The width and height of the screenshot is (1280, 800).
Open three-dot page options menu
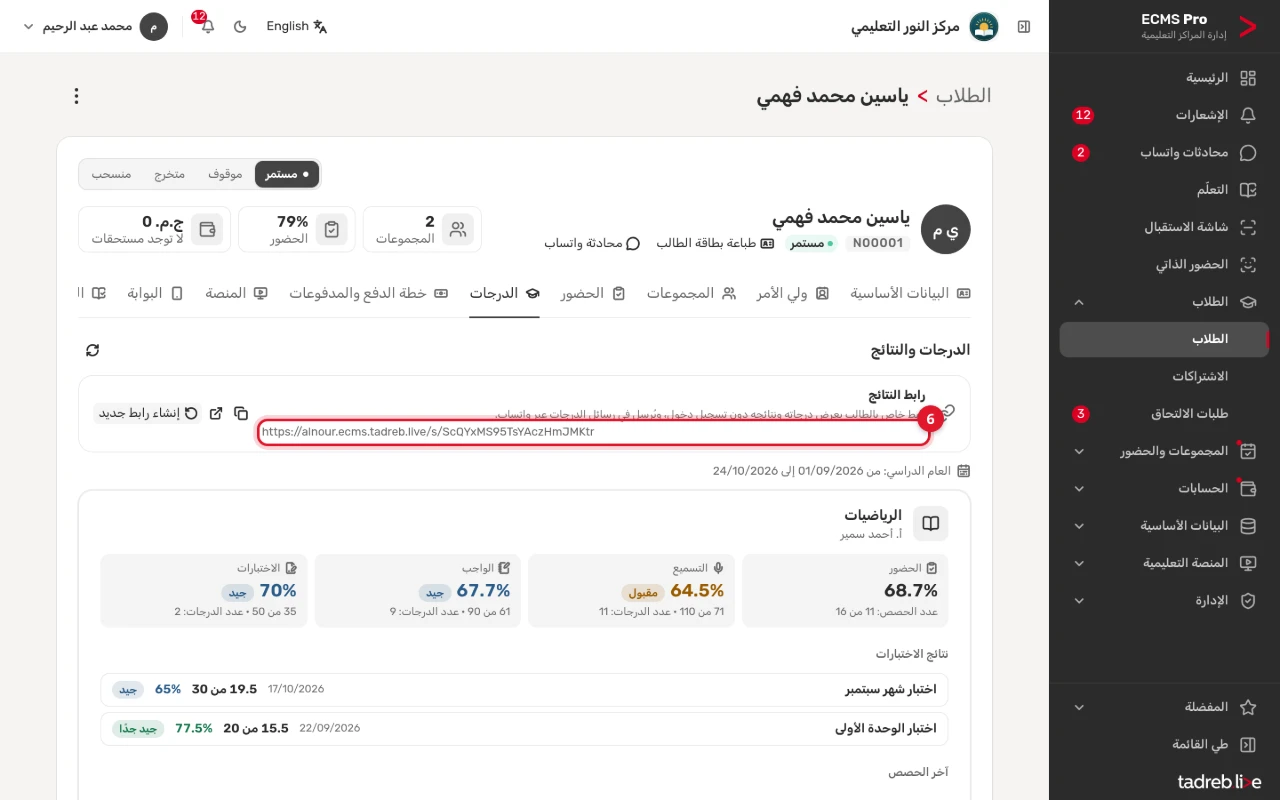click(x=76, y=96)
